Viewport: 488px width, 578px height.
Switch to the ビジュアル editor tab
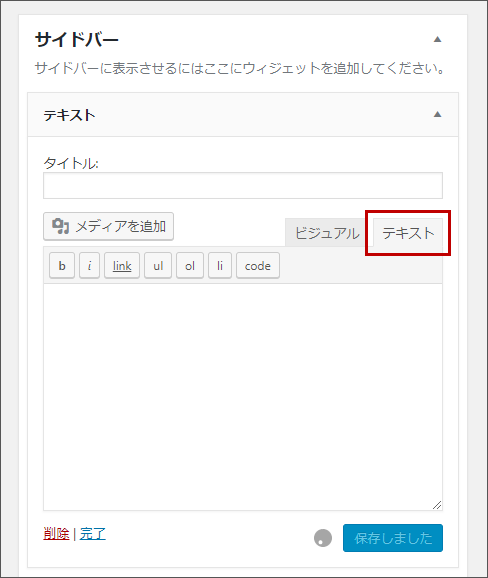click(x=327, y=233)
